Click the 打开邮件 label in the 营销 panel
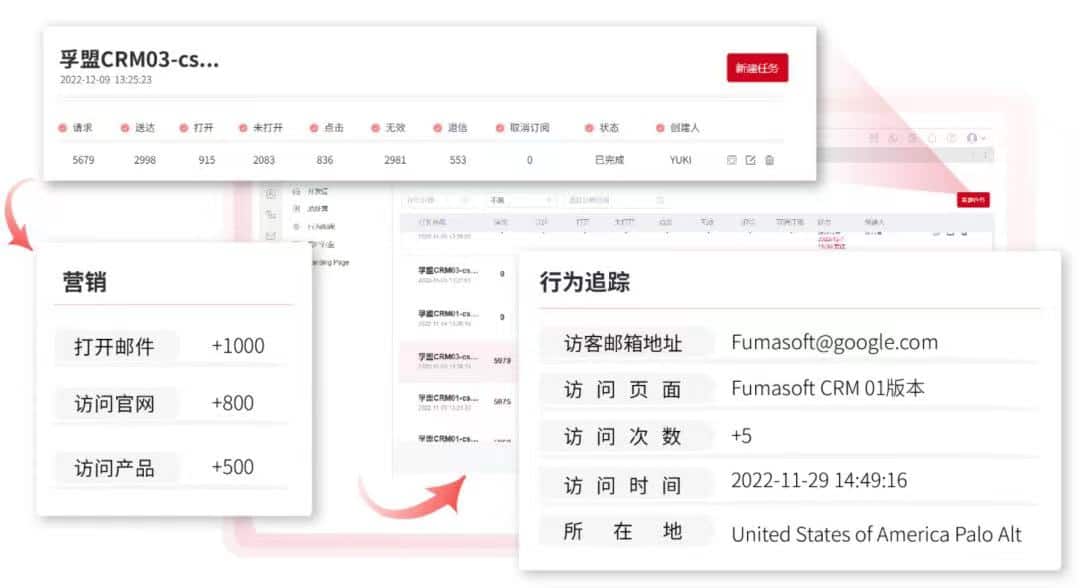The width and height of the screenshot is (1080, 588). (x=114, y=346)
